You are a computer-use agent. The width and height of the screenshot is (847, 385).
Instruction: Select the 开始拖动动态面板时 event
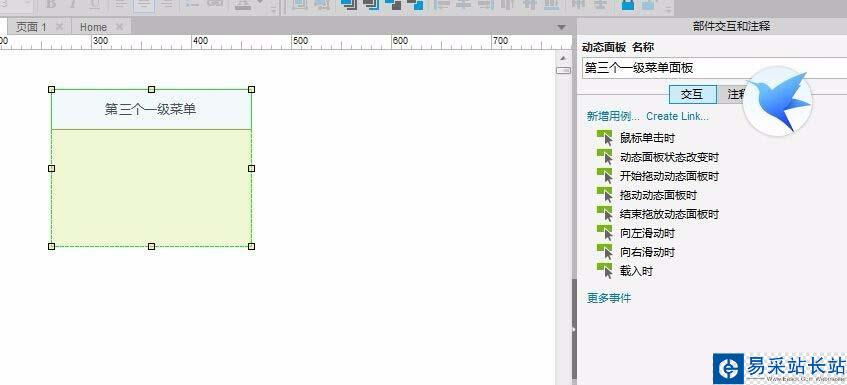(669, 176)
